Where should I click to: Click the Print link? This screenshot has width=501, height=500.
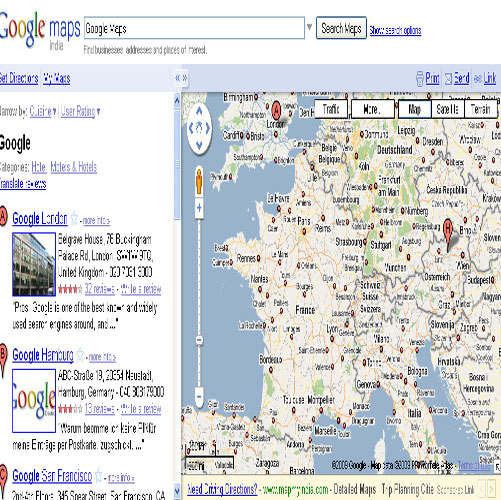coord(432,79)
